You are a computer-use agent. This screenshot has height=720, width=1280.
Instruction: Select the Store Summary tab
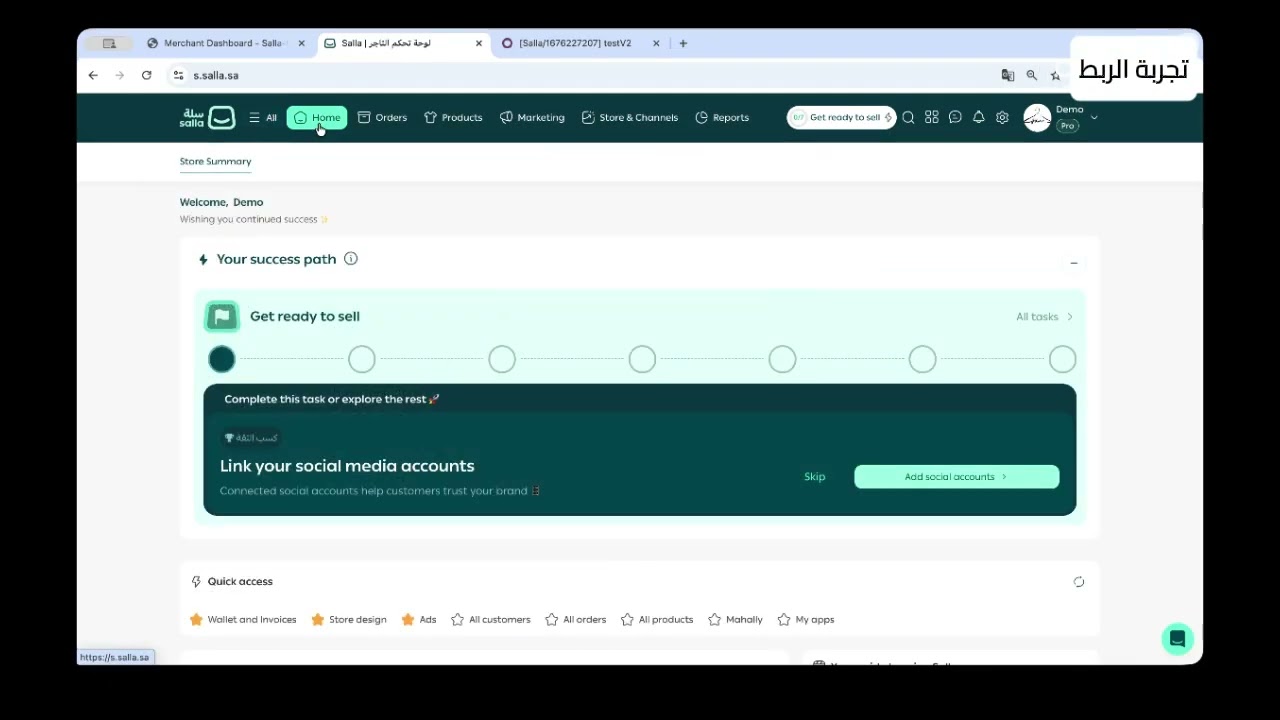coord(215,161)
